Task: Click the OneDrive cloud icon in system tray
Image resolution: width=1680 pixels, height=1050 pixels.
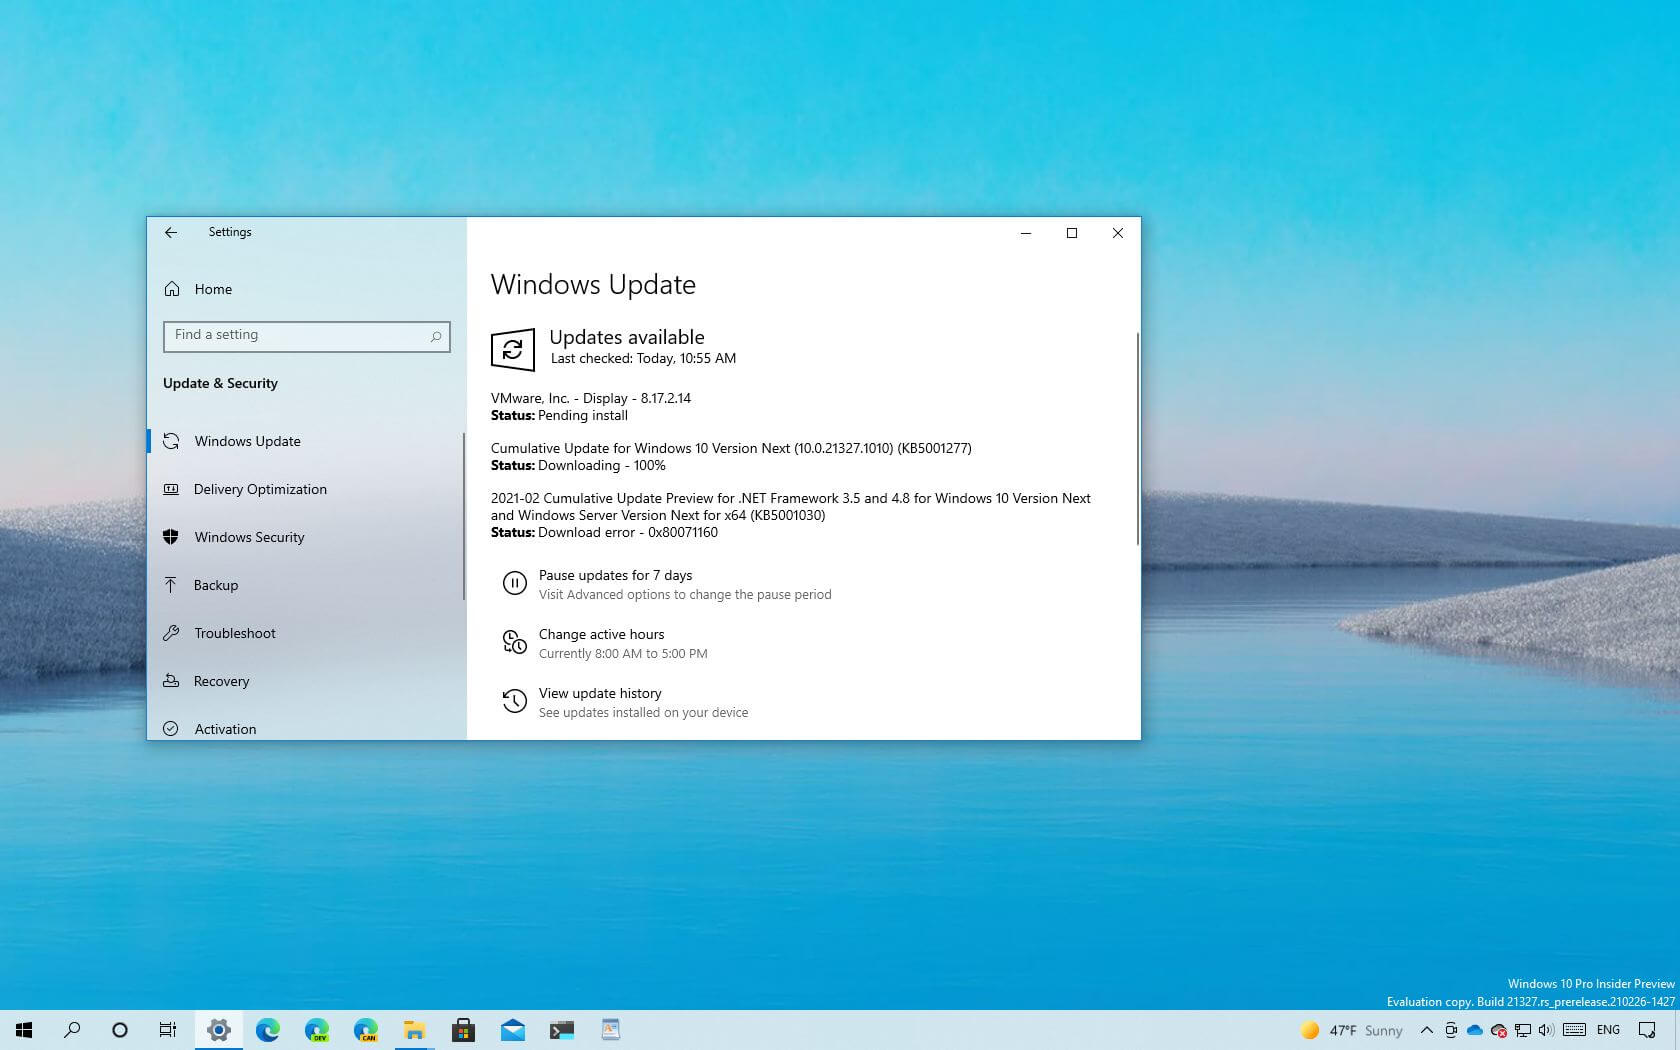Action: 1474,1030
